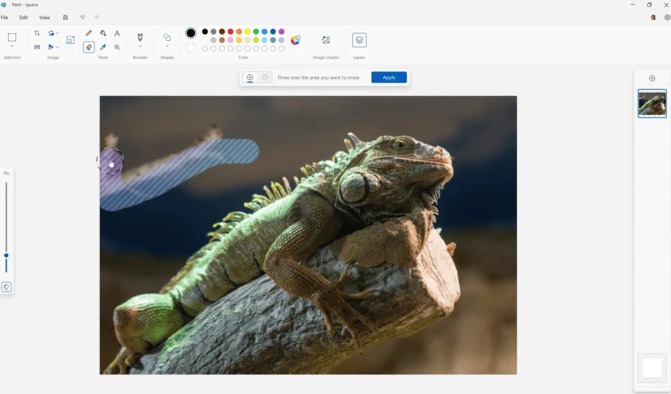Click the icon below the size slider

click(x=6, y=287)
